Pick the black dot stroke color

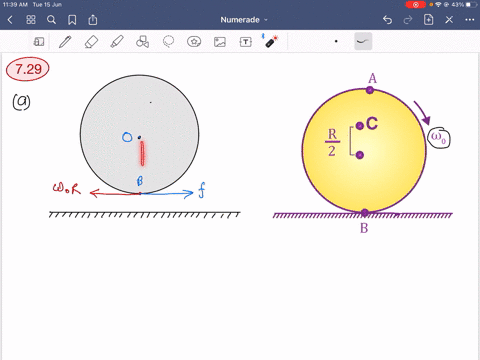click(336, 42)
